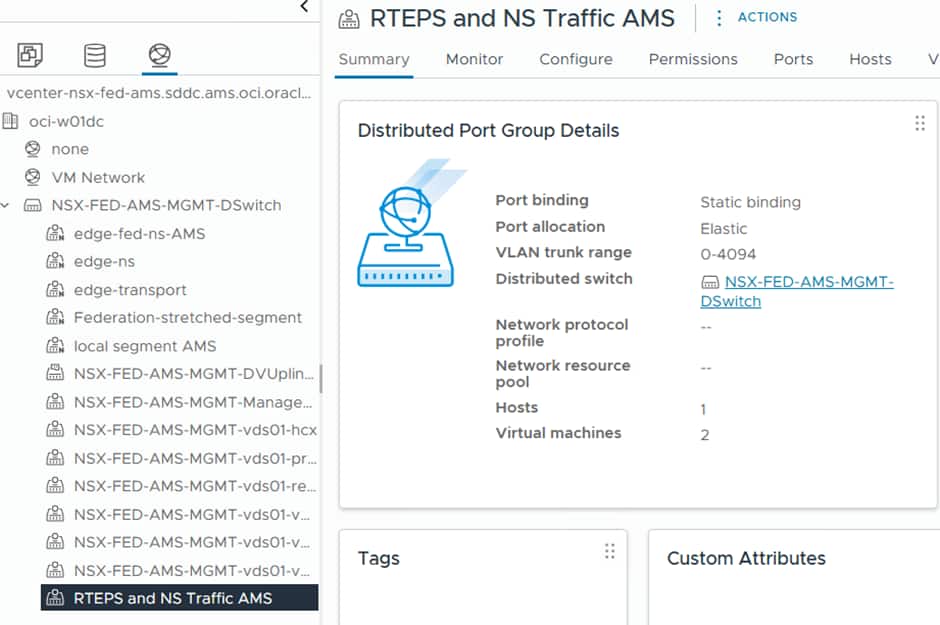Click drag handle of the Tags card
Image resolution: width=940 pixels, height=625 pixels.
pyautogui.click(x=610, y=551)
